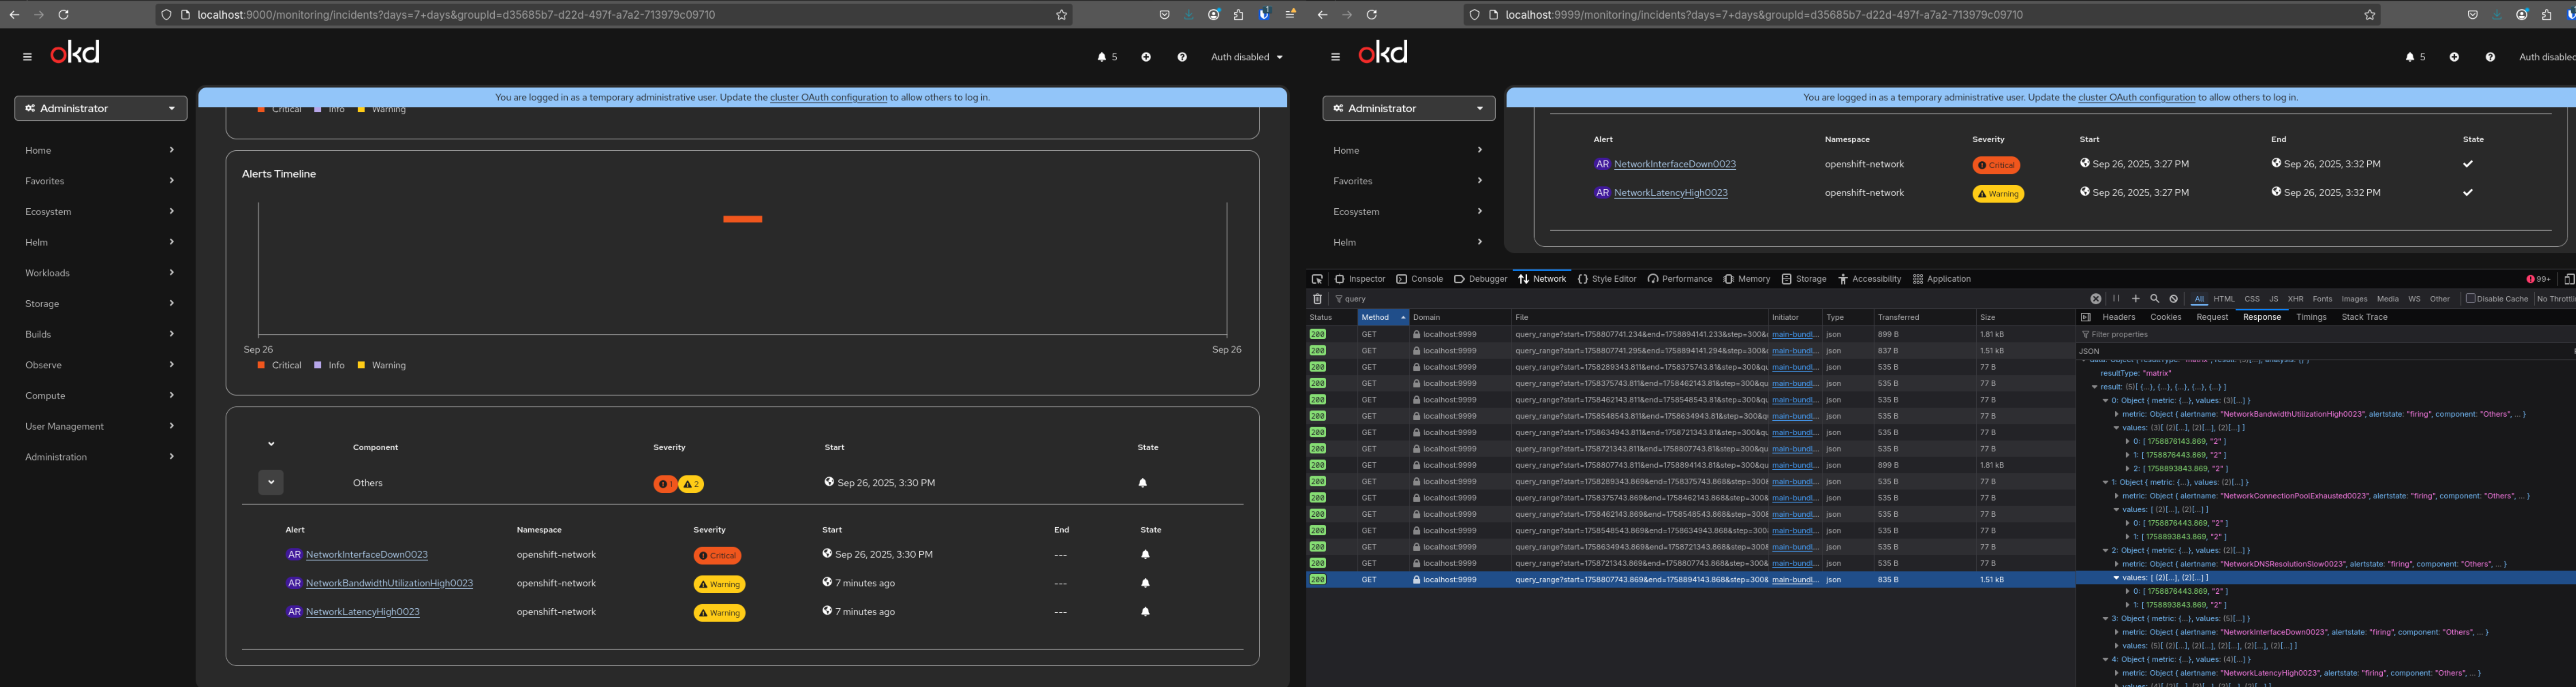The image size is (2576, 687).
Task: Toggle the XHR request type filter
Action: pos(2295,299)
